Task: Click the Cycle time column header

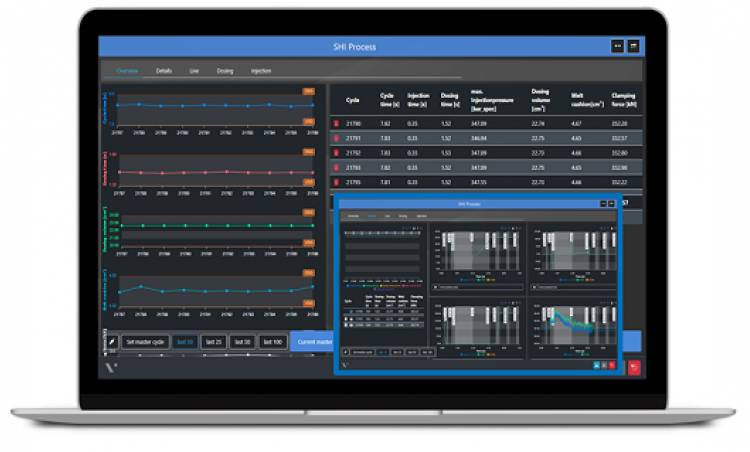Action: (x=387, y=100)
